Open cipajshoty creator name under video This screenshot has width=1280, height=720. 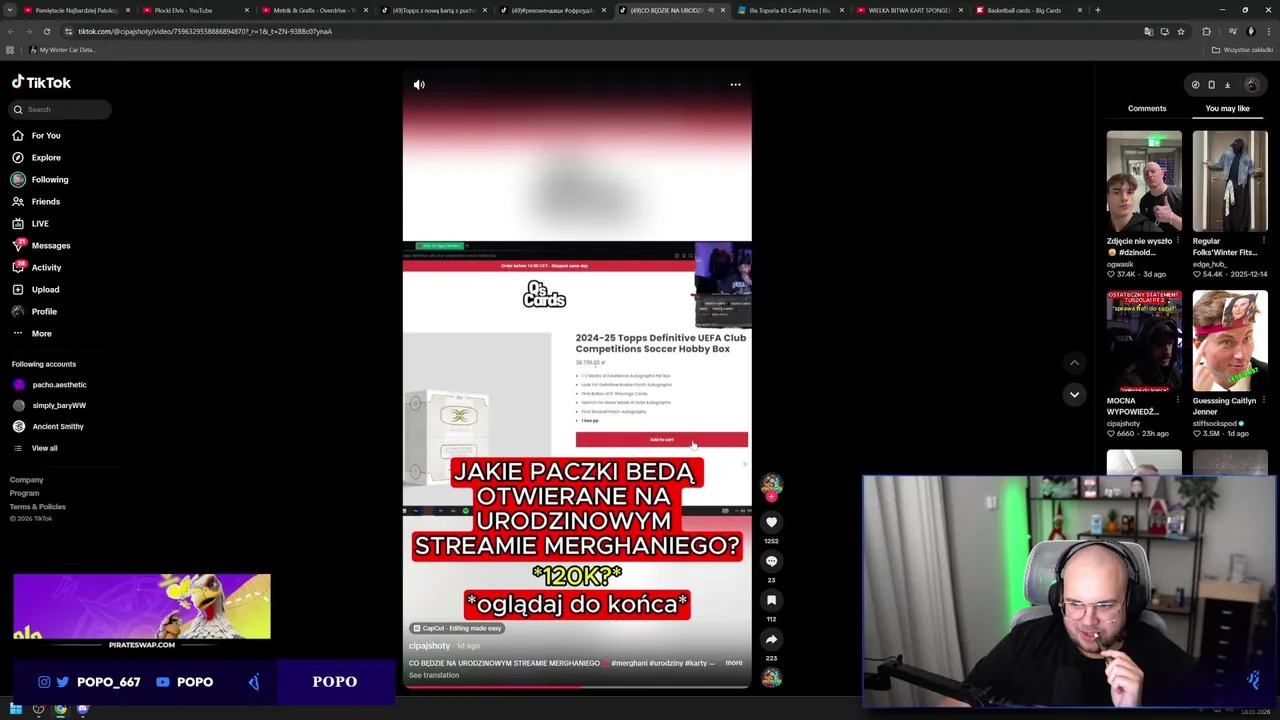click(430, 646)
